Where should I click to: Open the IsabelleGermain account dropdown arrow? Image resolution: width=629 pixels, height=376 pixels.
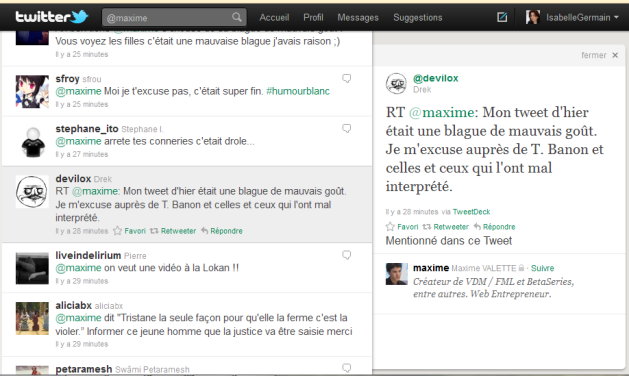point(616,18)
